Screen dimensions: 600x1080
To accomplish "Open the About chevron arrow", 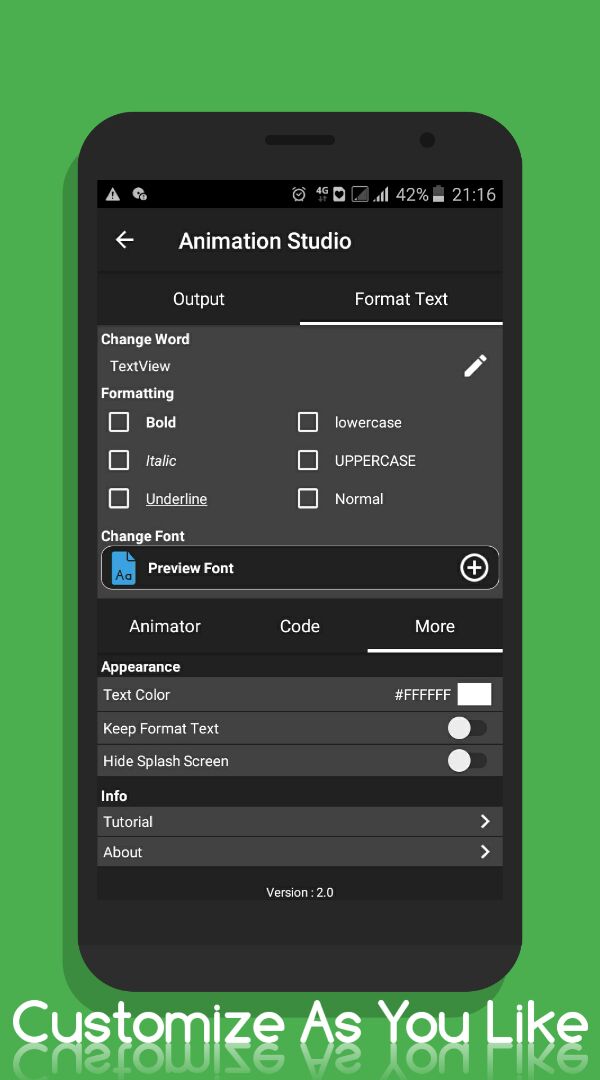I will 484,852.
